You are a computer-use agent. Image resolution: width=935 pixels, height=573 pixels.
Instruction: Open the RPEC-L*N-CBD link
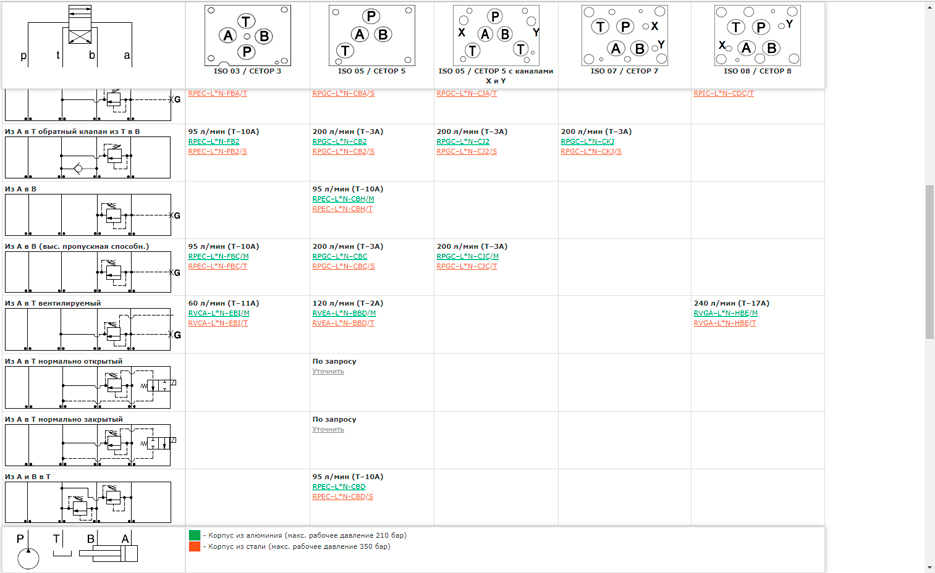click(x=339, y=487)
